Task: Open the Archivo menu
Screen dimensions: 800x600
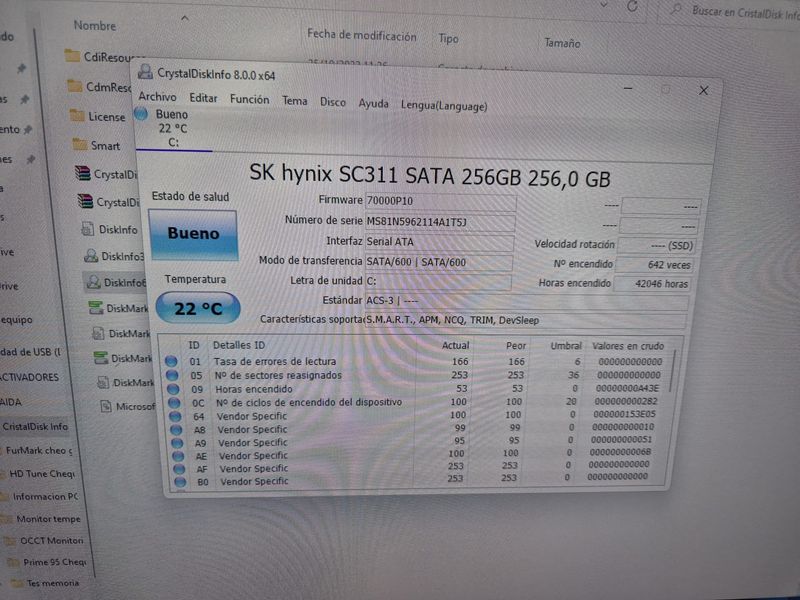Action: pos(157,96)
